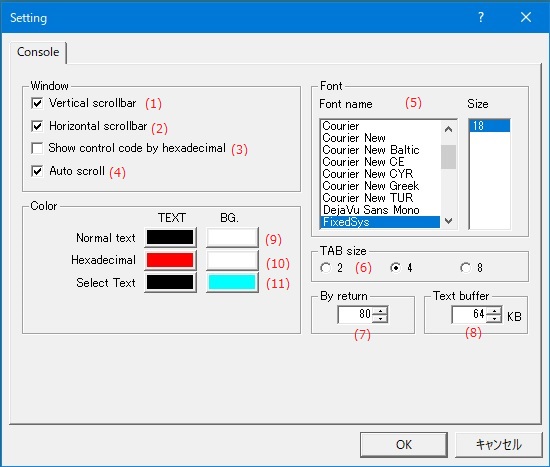This screenshot has height=467, width=550.
Task: Select font size 18 in Size list
Action: click(490, 126)
